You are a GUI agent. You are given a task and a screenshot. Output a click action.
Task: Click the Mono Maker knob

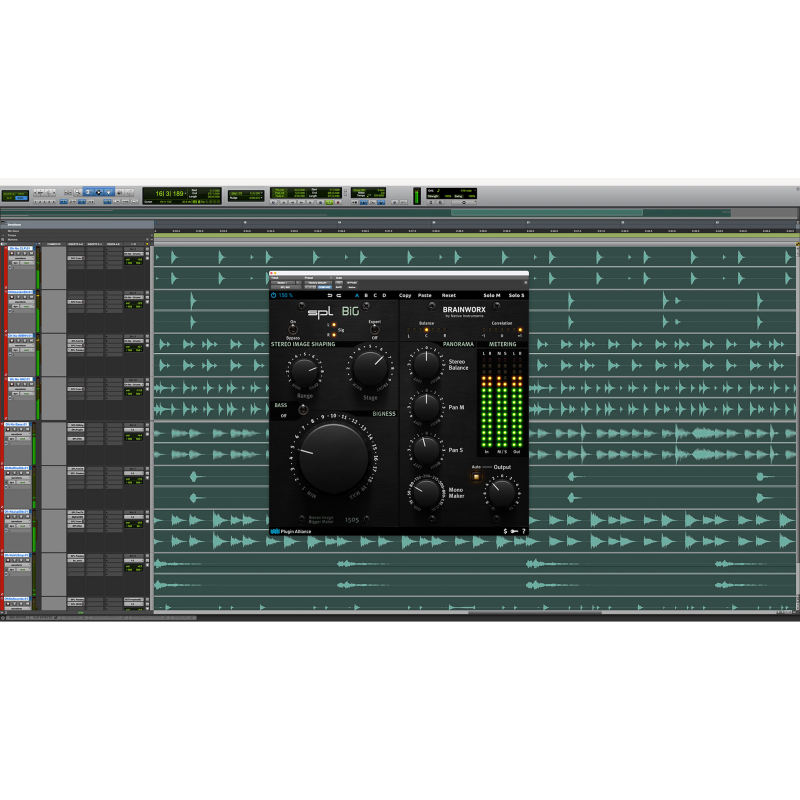(x=426, y=492)
